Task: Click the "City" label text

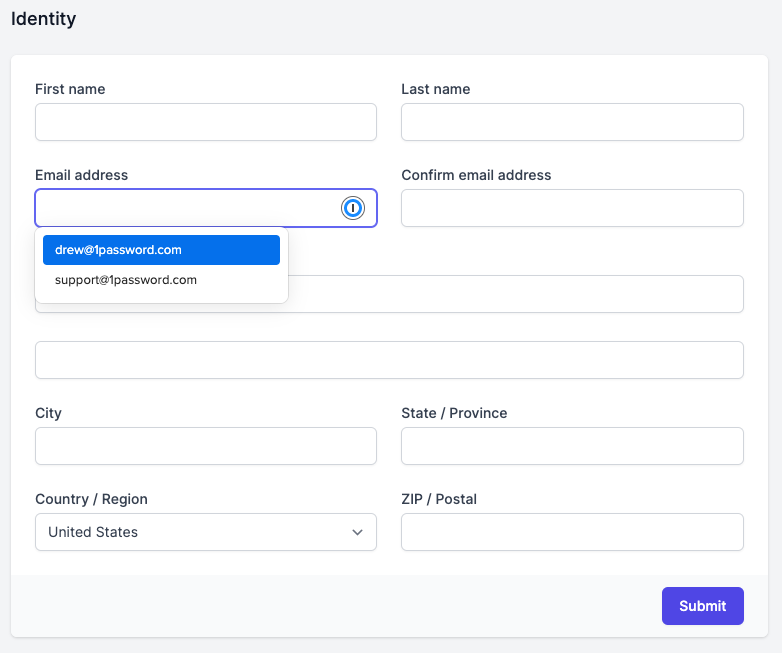Action: pos(48,413)
